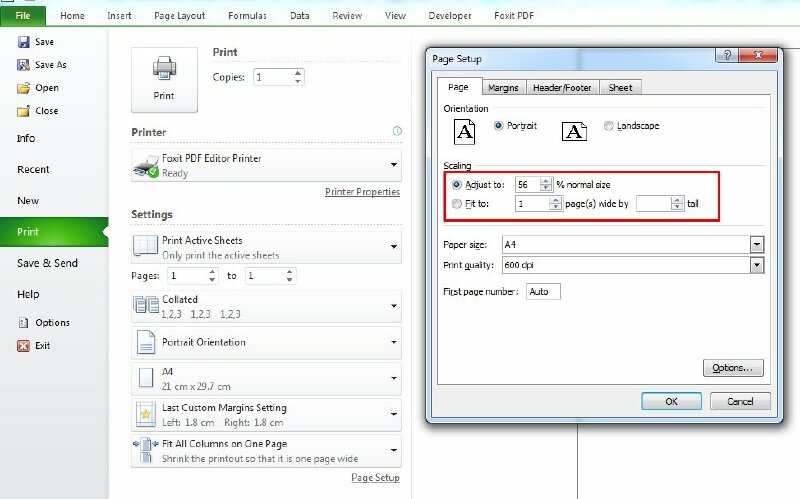Image resolution: width=800 pixels, height=499 pixels.
Task: Select the Portrait orientation radio button
Action: 499,127
